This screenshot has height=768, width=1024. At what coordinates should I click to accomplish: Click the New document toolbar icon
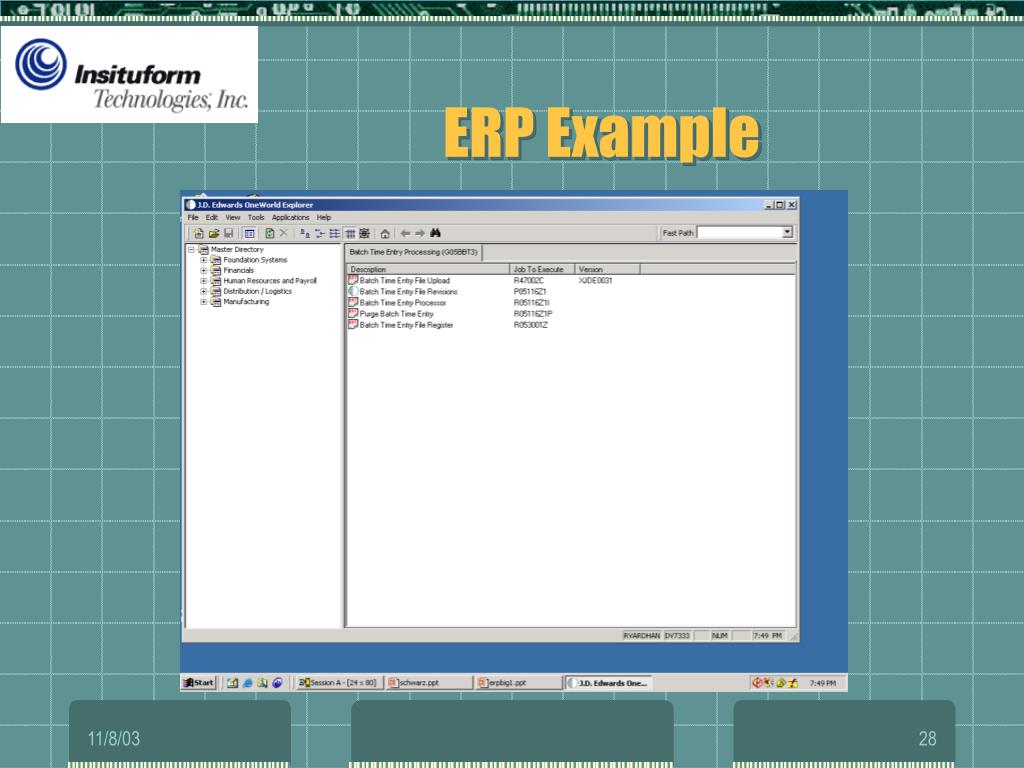(199, 233)
